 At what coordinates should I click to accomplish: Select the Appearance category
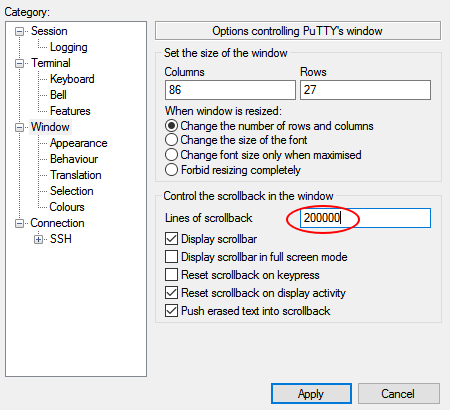(x=79, y=143)
